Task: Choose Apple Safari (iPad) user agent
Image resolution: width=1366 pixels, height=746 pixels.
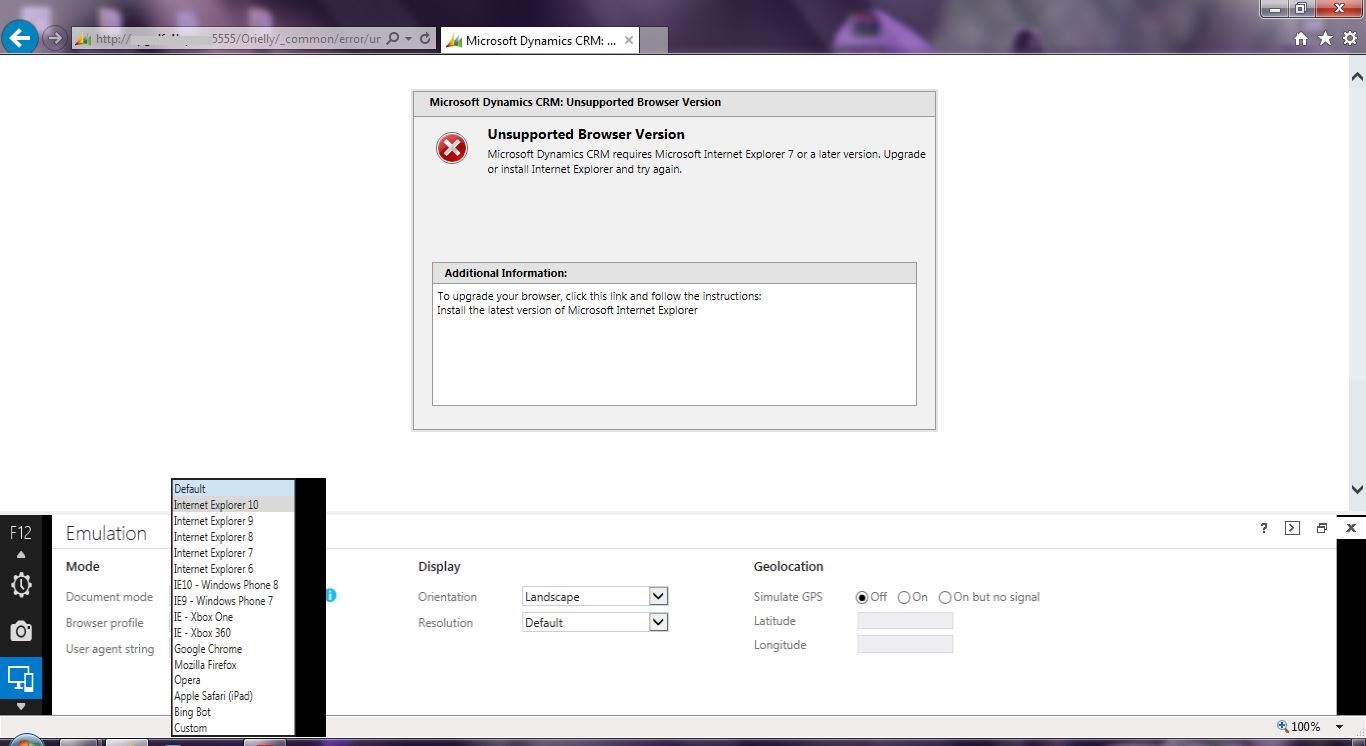Action: point(233,696)
